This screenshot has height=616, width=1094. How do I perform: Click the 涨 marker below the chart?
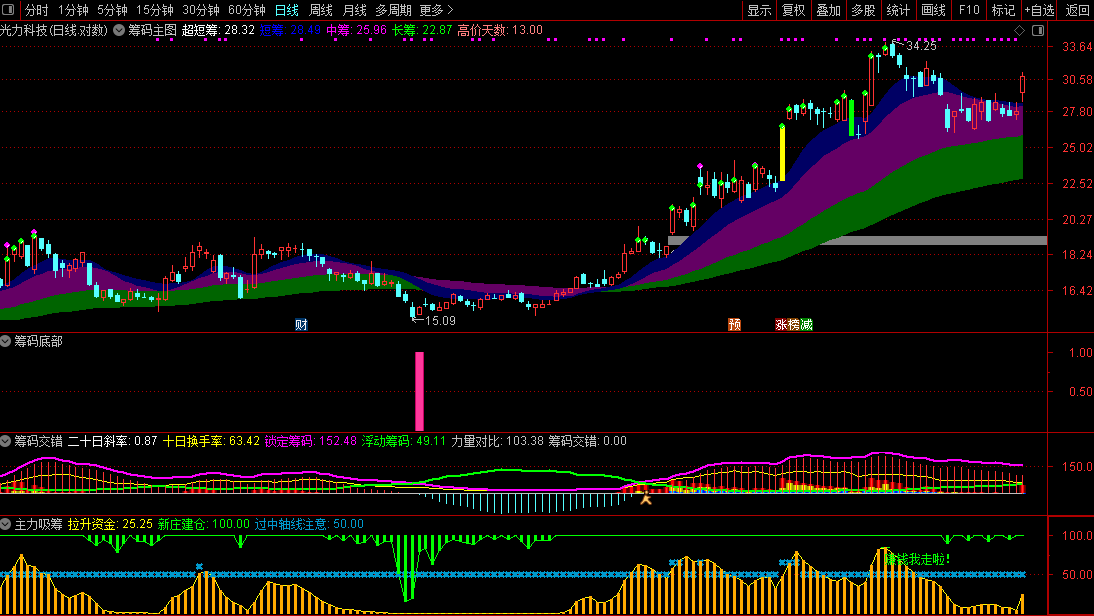[x=781, y=325]
